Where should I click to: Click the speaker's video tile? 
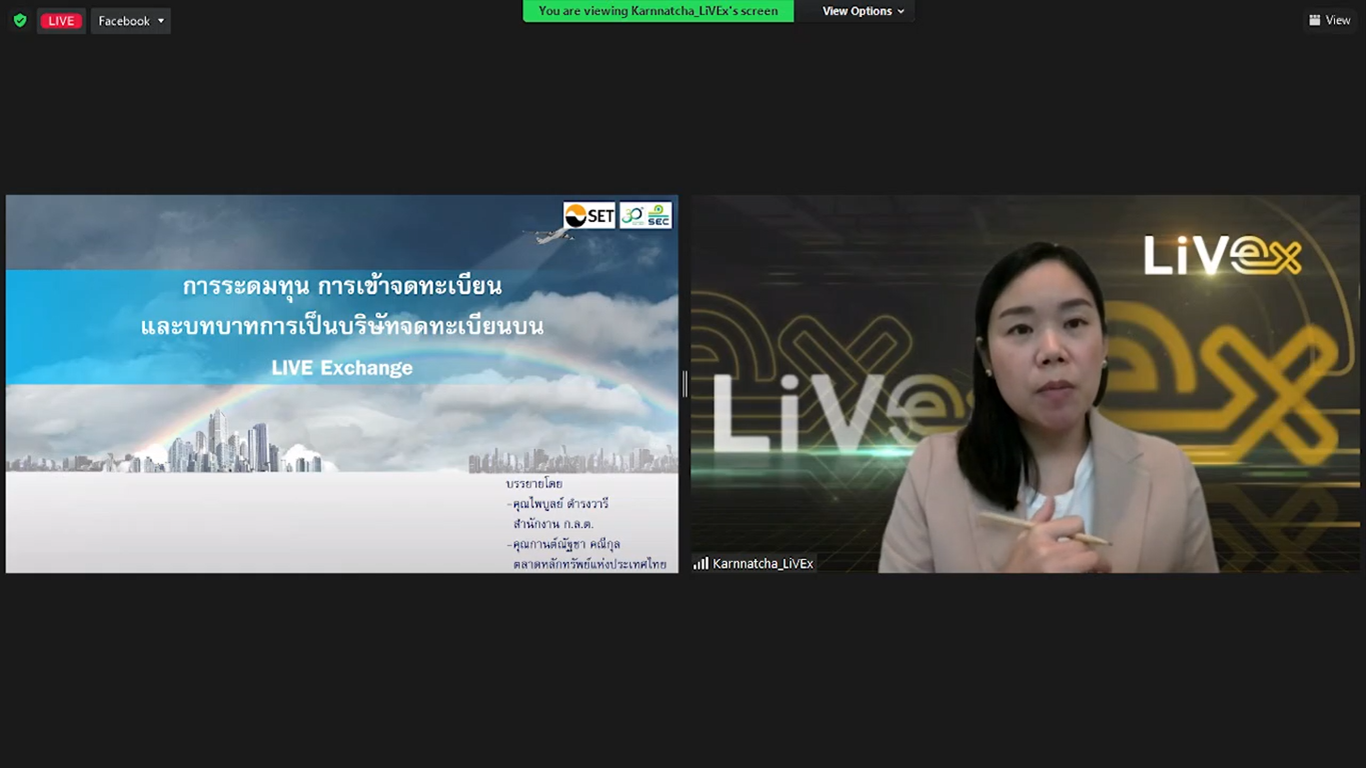(1025, 384)
